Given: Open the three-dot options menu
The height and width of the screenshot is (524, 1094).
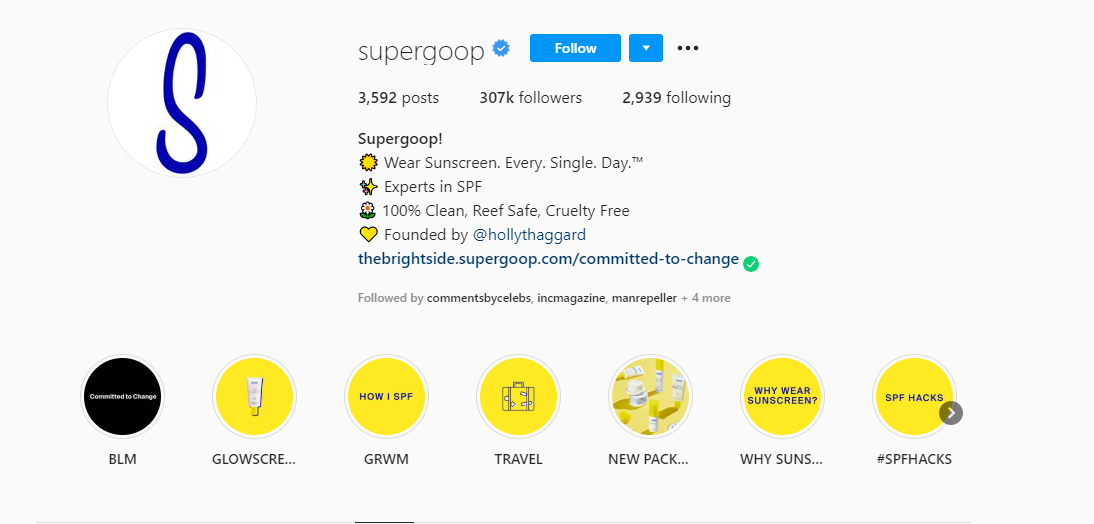Looking at the screenshot, I should (x=688, y=48).
